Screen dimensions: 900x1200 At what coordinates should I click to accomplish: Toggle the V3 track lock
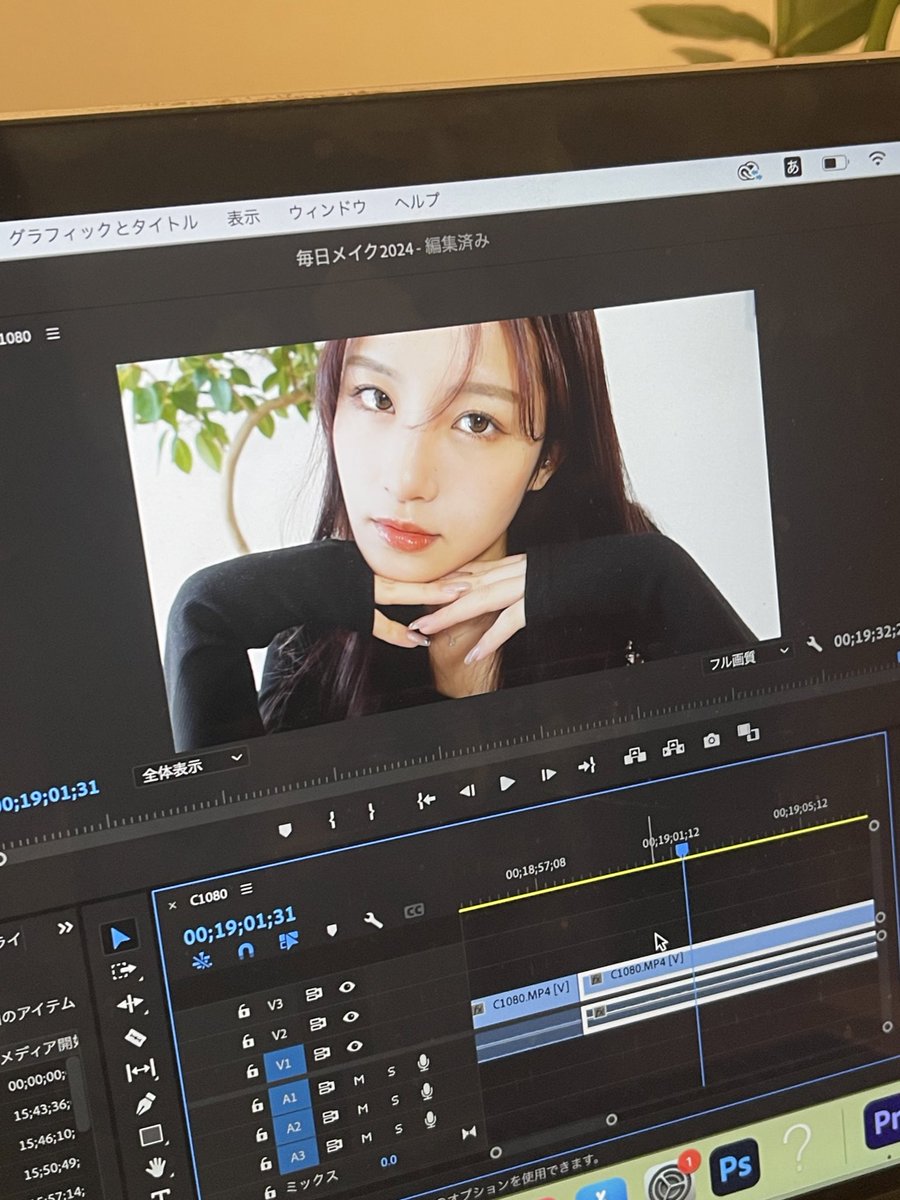pyautogui.click(x=243, y=1011)
